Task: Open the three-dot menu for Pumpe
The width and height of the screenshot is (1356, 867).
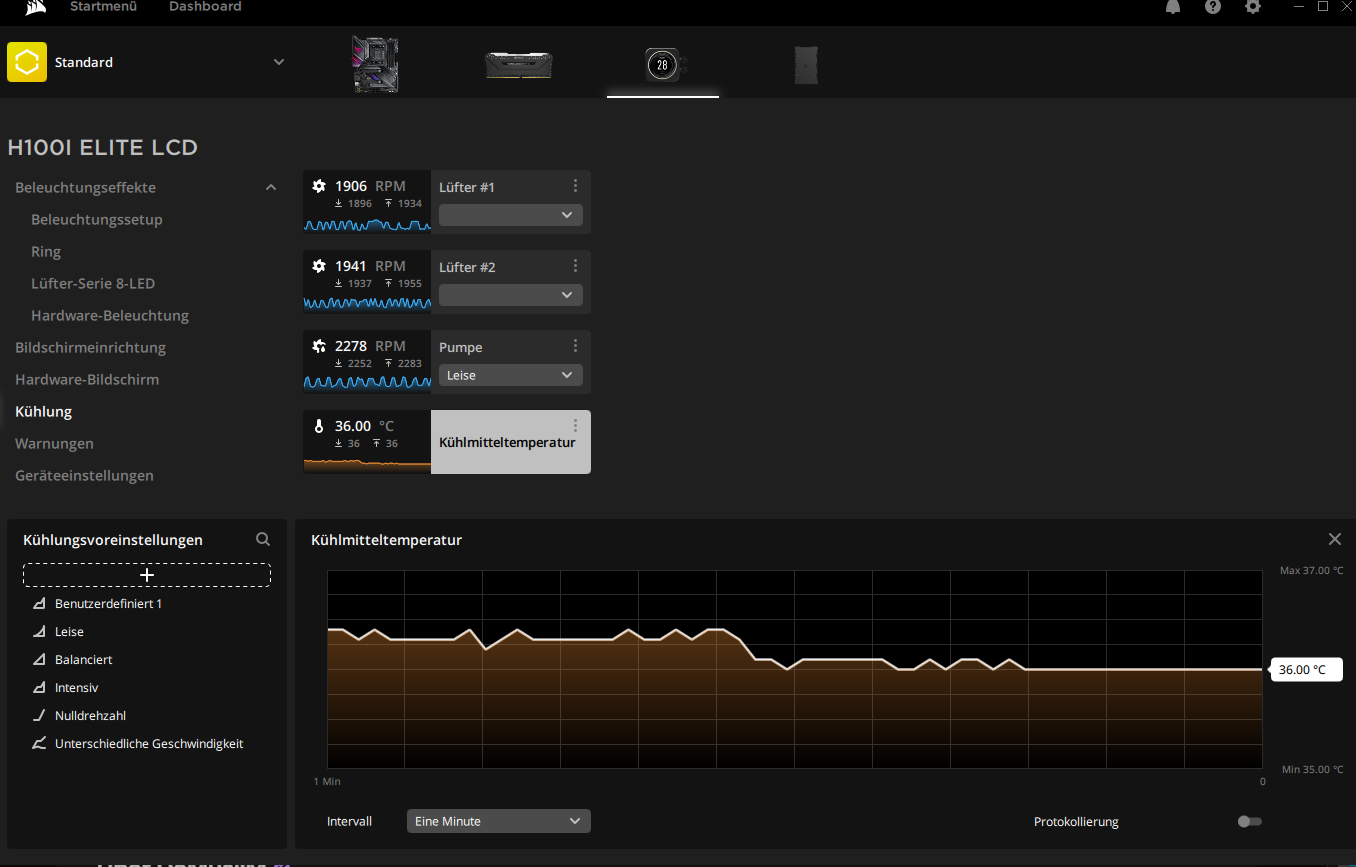Action: (575, 346)
